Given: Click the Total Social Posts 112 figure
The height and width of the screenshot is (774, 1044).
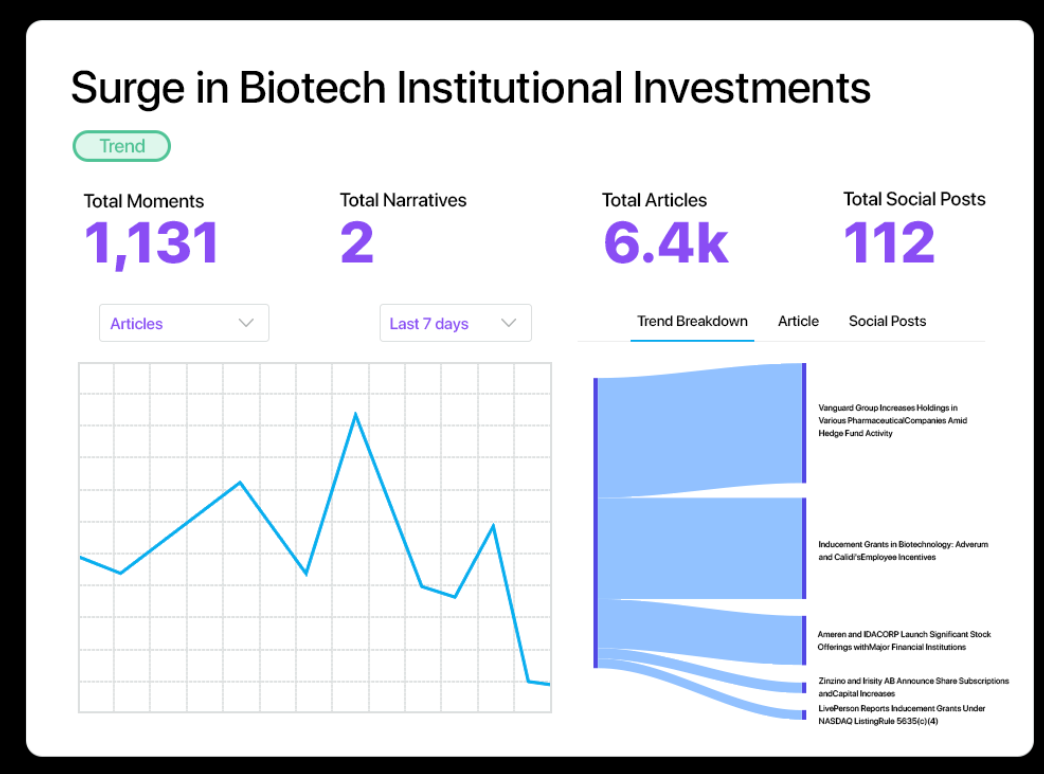Looking at the screenshot, I should point(889,243).
